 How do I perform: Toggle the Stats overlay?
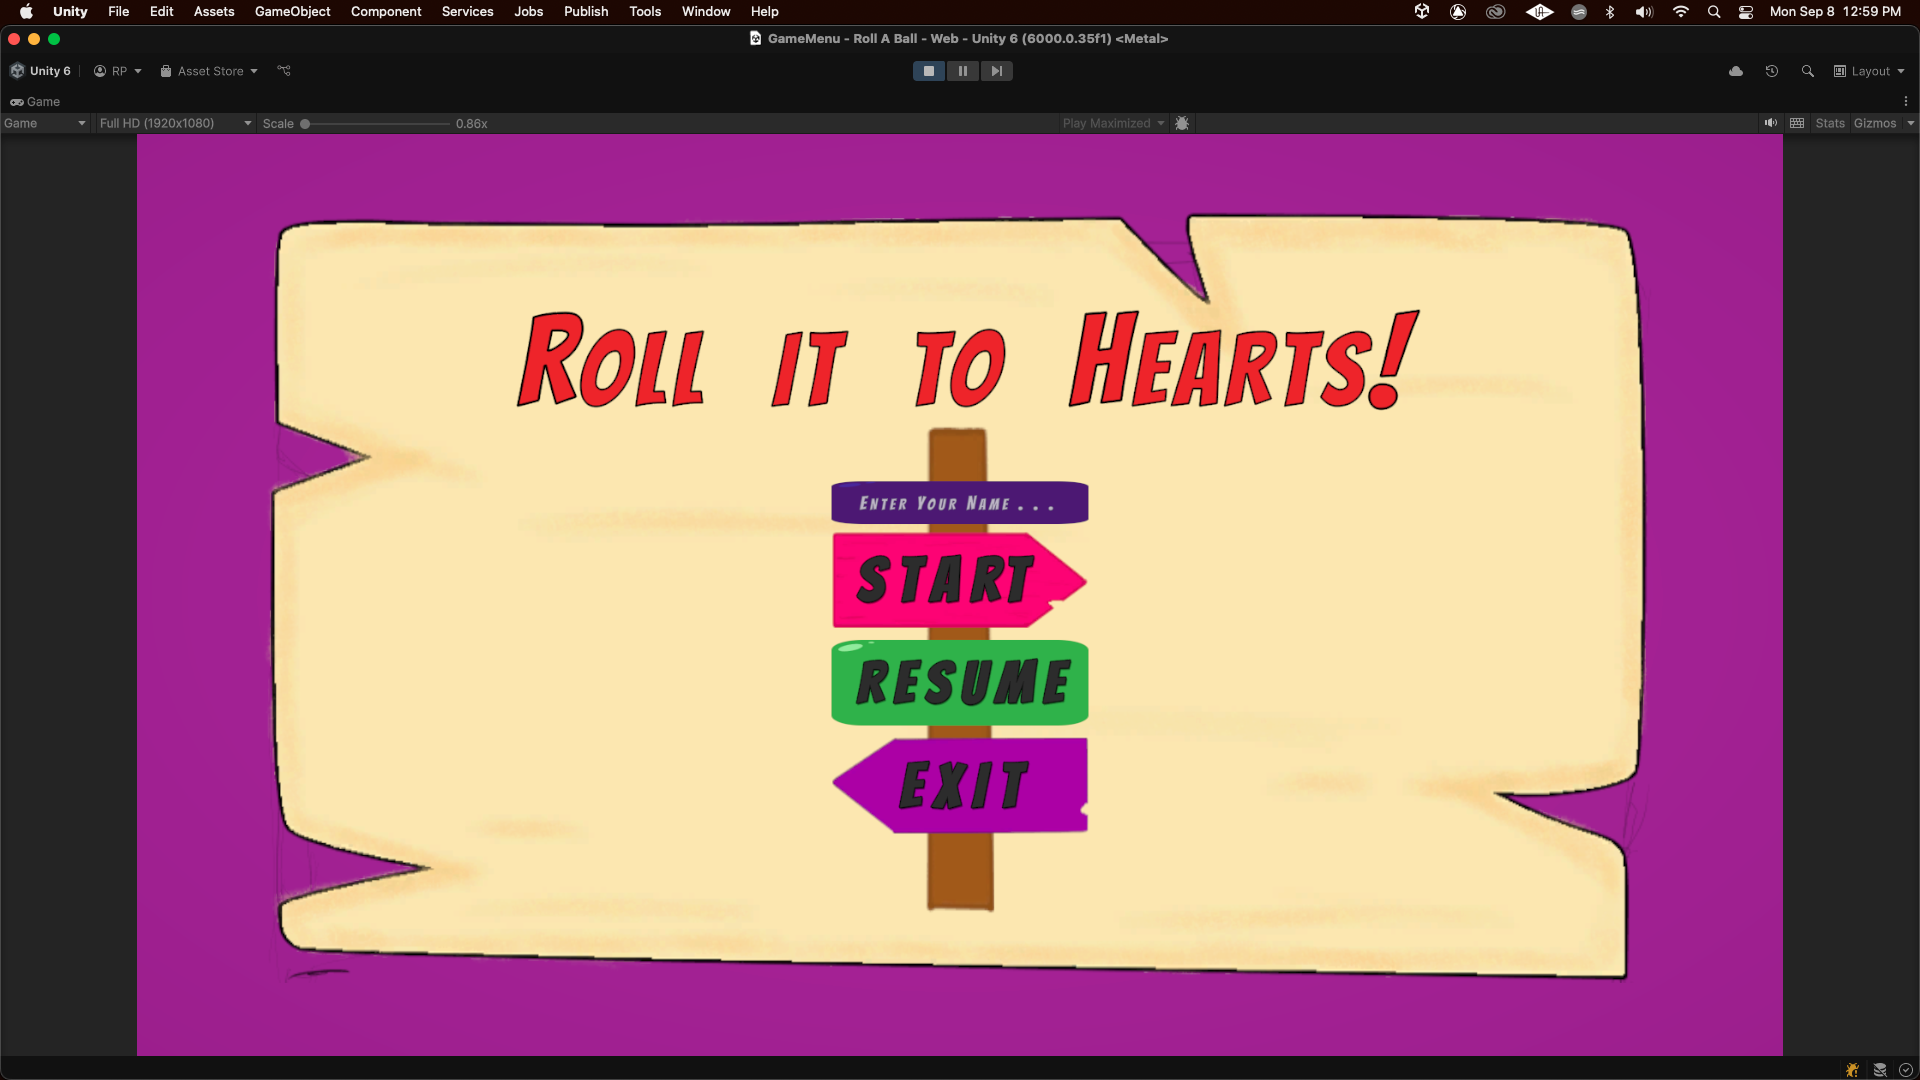click(x=1830, y=123)
